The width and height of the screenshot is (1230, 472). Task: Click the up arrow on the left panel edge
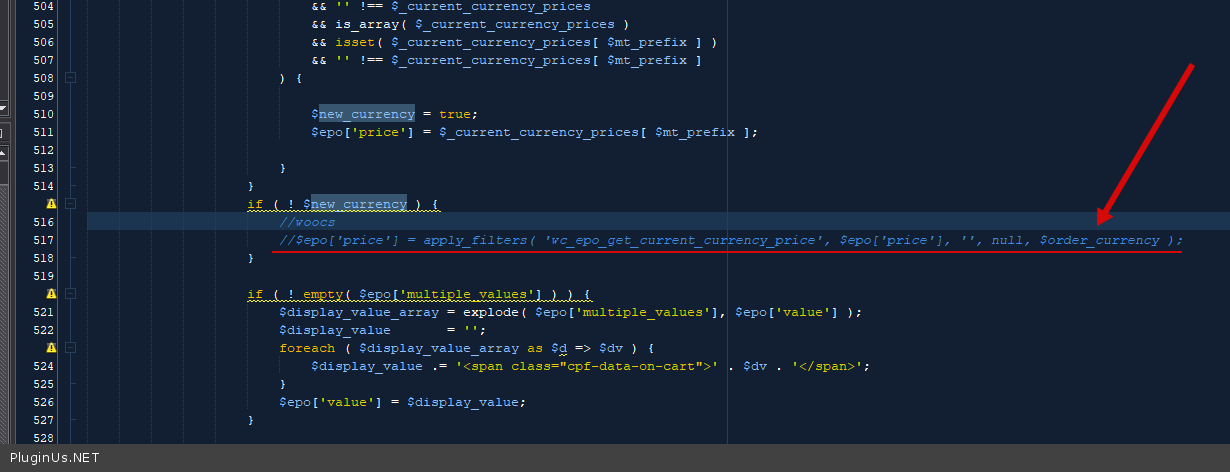point(3,153)
